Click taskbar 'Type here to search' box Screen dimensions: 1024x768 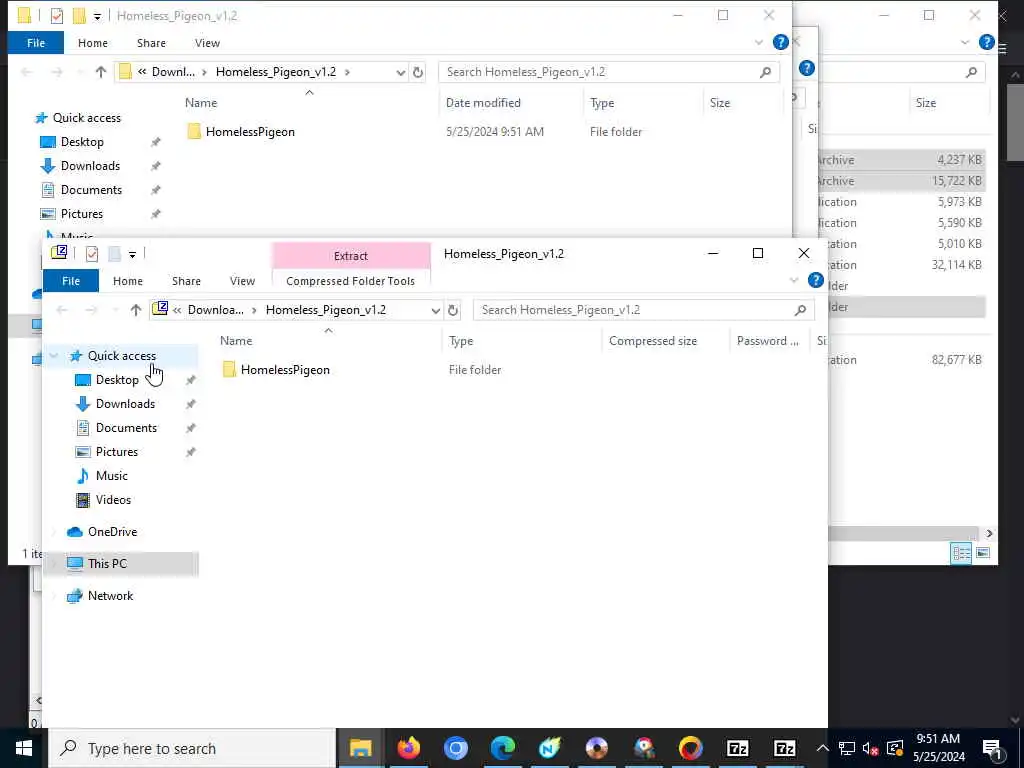pos(193,748)
